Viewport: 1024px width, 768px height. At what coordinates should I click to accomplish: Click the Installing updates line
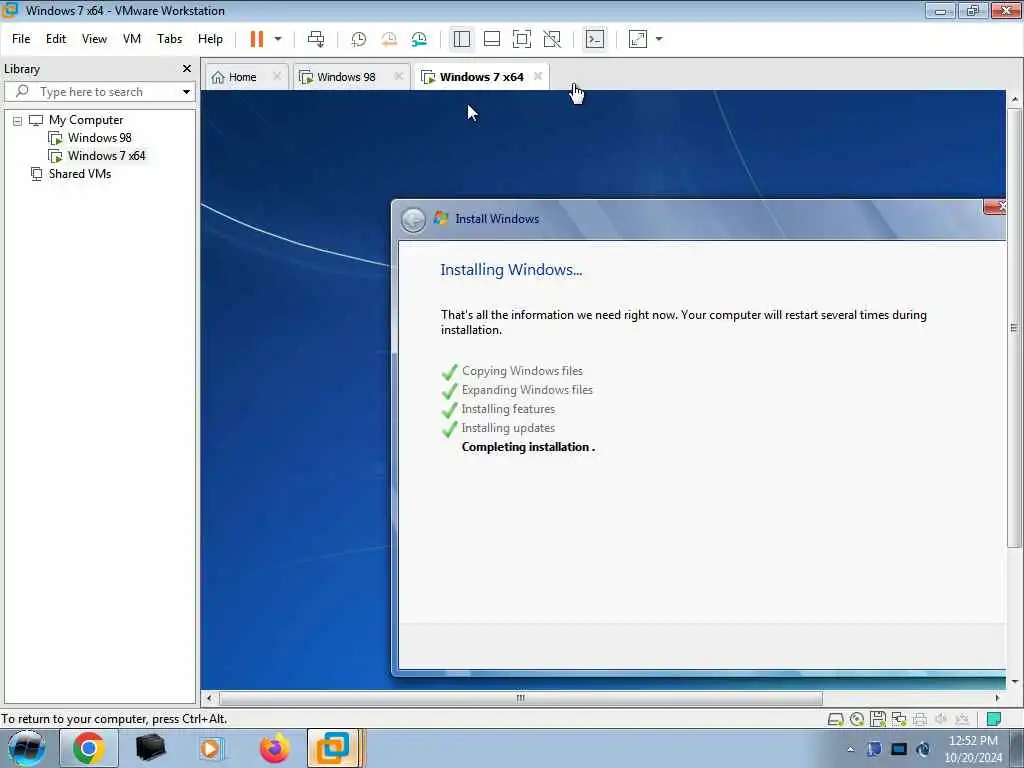[x=508, y=428]
